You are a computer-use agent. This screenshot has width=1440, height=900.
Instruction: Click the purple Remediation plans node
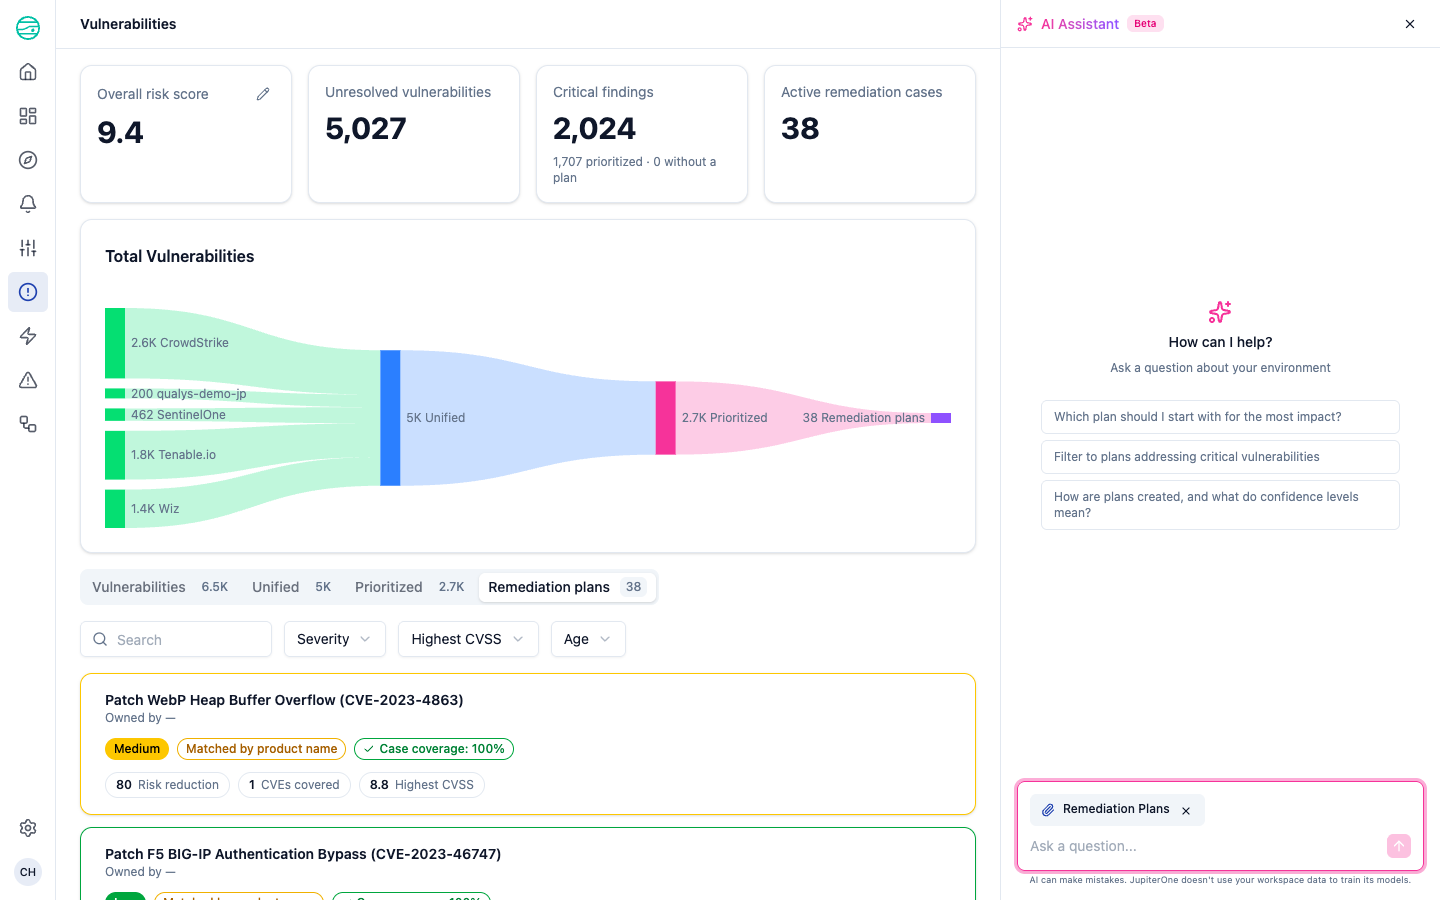(x=941, y=418)
